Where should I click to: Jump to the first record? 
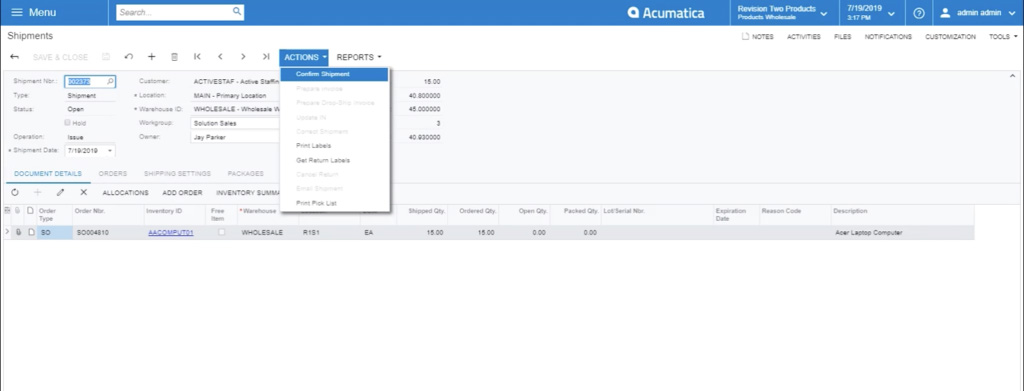pos(197,57)
